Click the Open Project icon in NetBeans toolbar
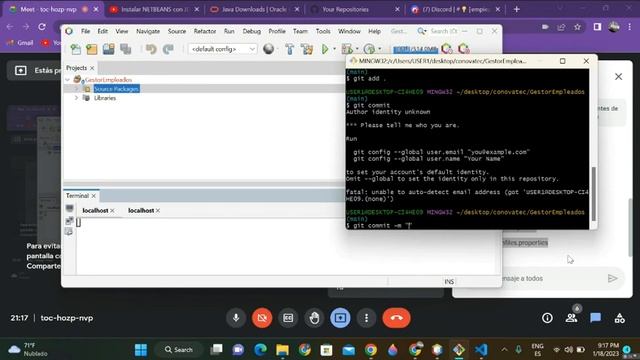The height and width of the screenshot is (360, 640). coord(109,49)
